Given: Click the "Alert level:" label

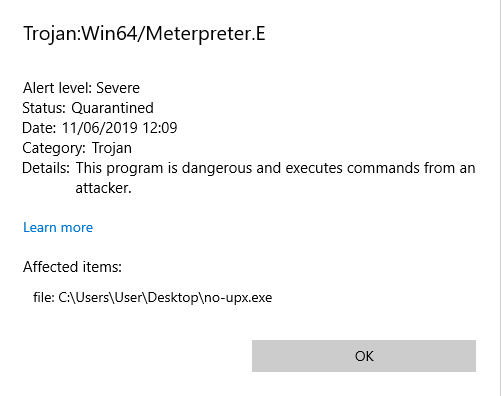Looking at the screenshot, I should (57, 88).
